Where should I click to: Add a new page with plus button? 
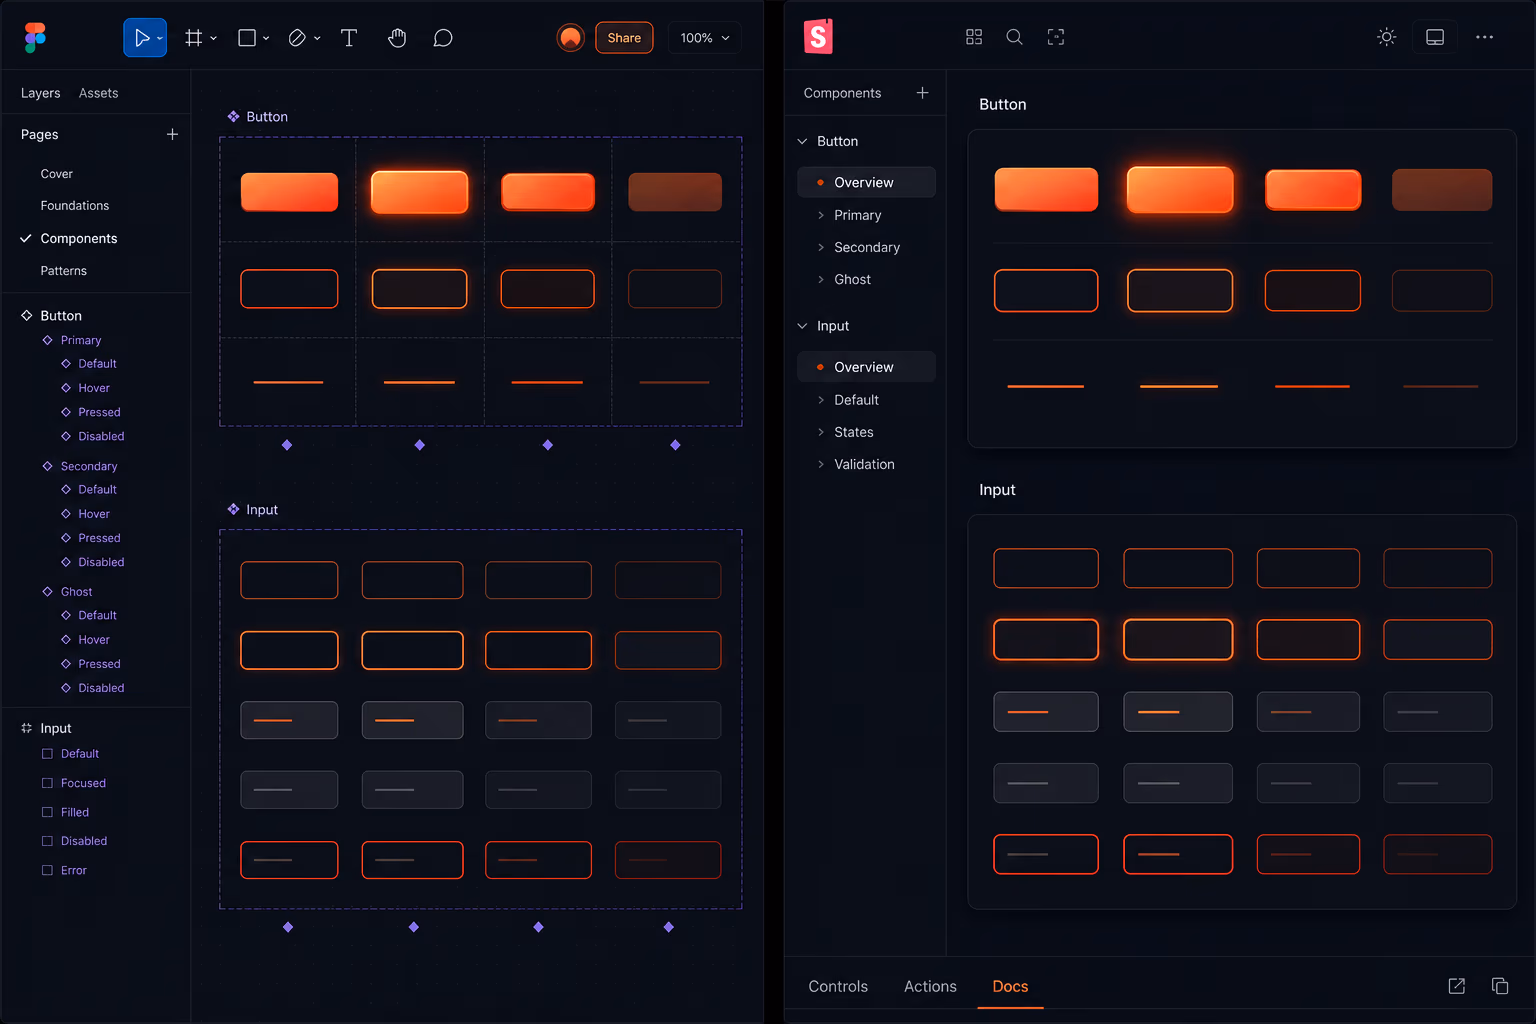pos(172,134)
